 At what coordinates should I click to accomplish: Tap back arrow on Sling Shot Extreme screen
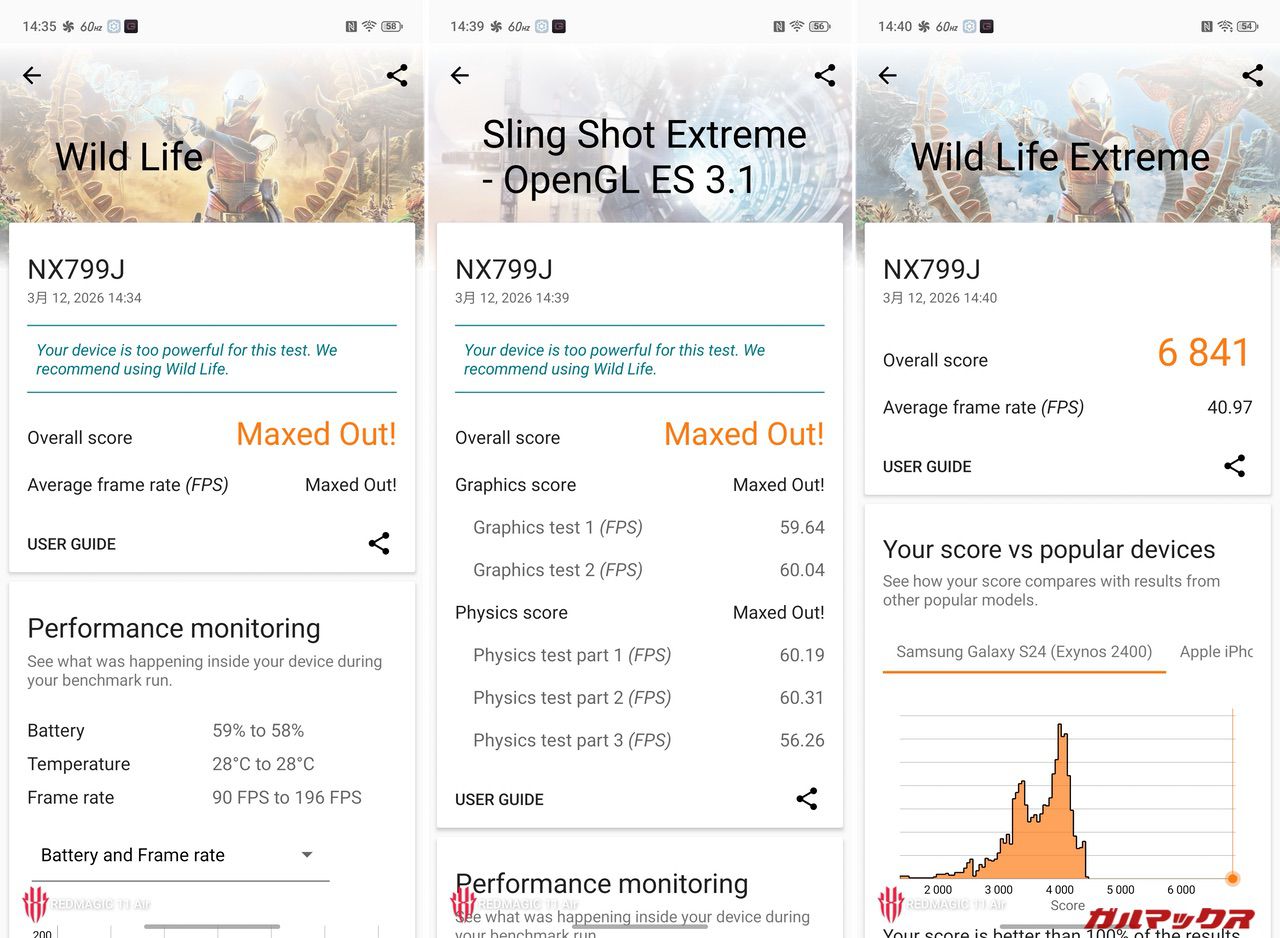460,75
